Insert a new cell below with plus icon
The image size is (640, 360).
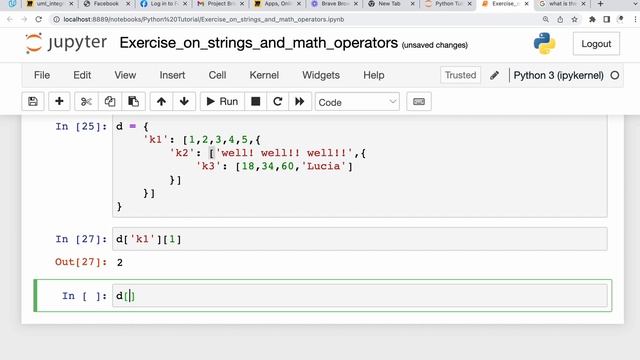(x=59, y=102)
